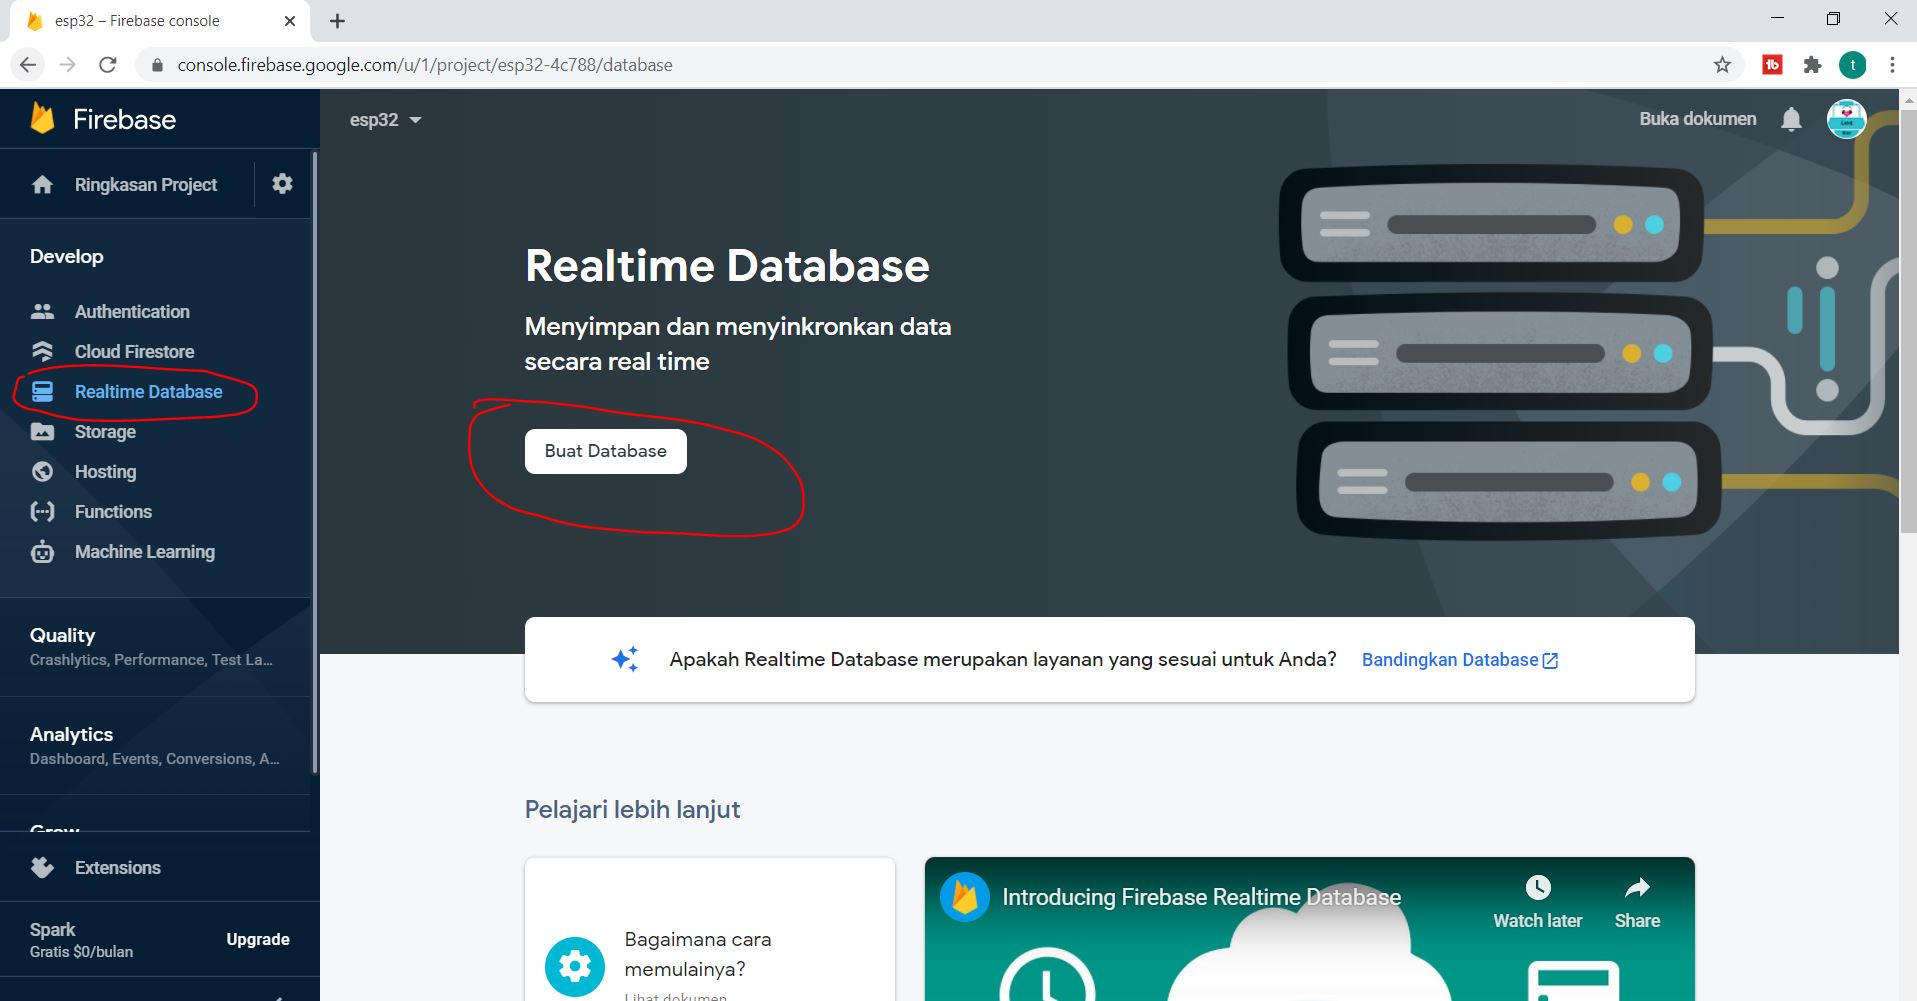Click the Bagaimana cara memulainya gear icon

[x=575, y=966]
